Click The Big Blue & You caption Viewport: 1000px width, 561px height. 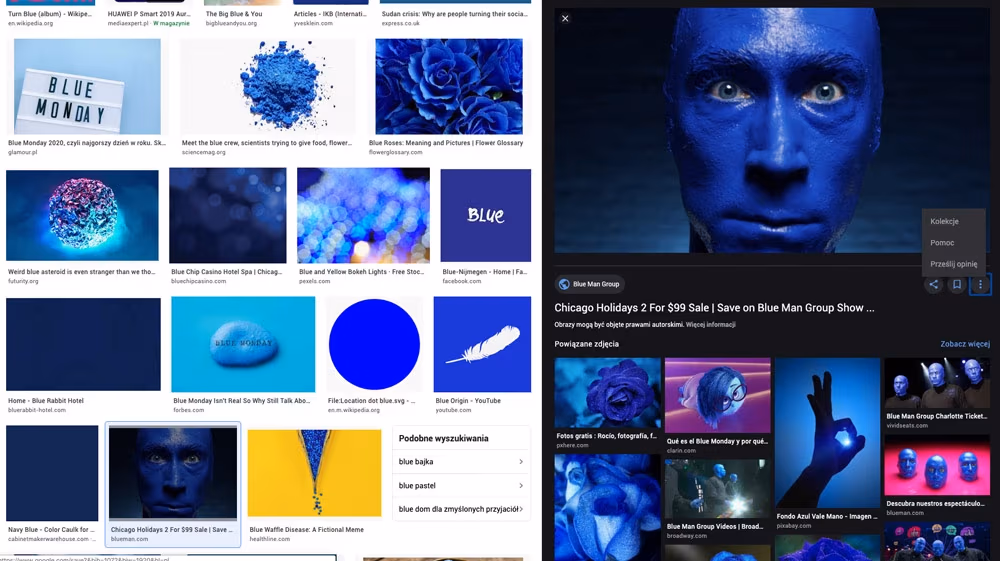point(233,14)
